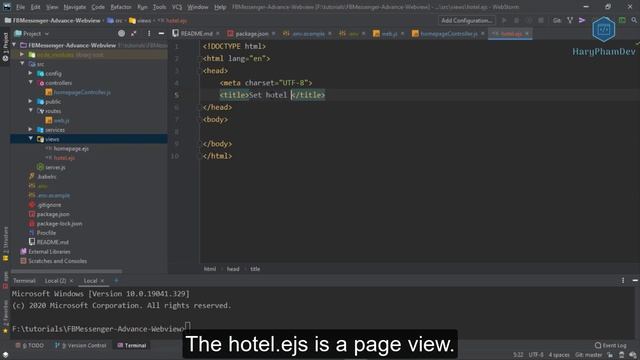Select package-lock.json in the project tree

tap(59, 224)
